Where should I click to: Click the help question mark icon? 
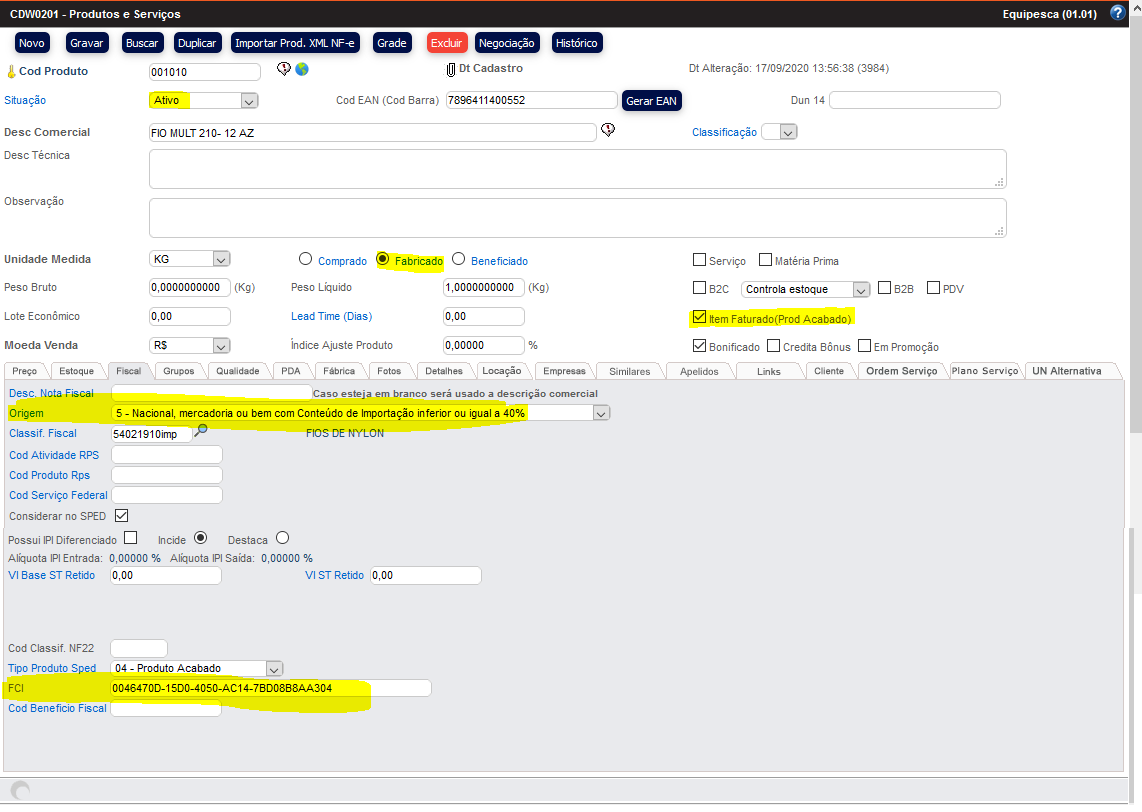tap(1118, 14)
